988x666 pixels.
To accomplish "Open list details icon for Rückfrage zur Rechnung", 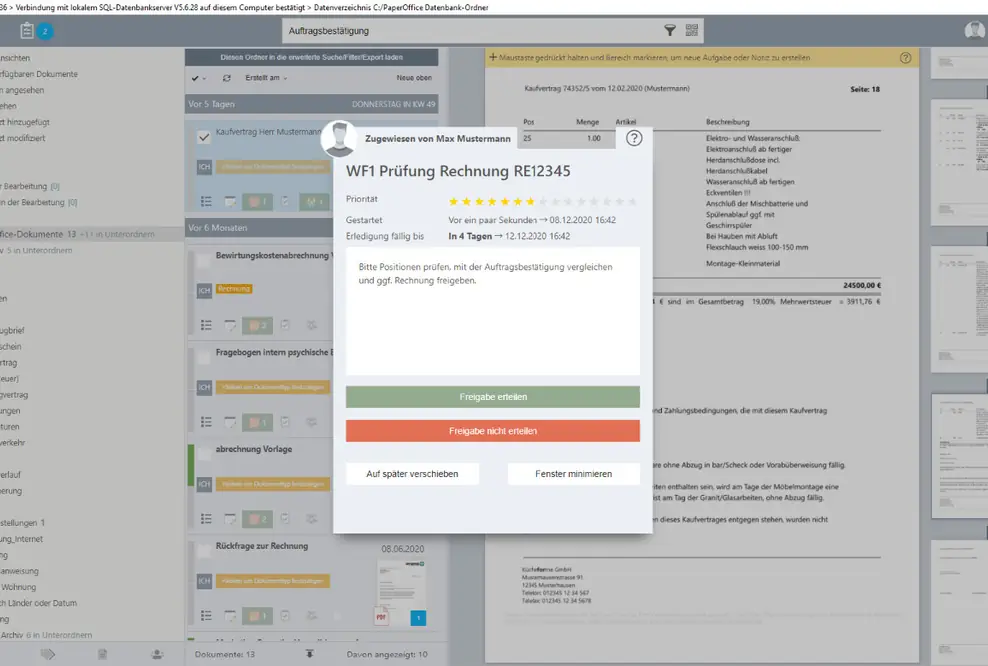I will (206, 616).
